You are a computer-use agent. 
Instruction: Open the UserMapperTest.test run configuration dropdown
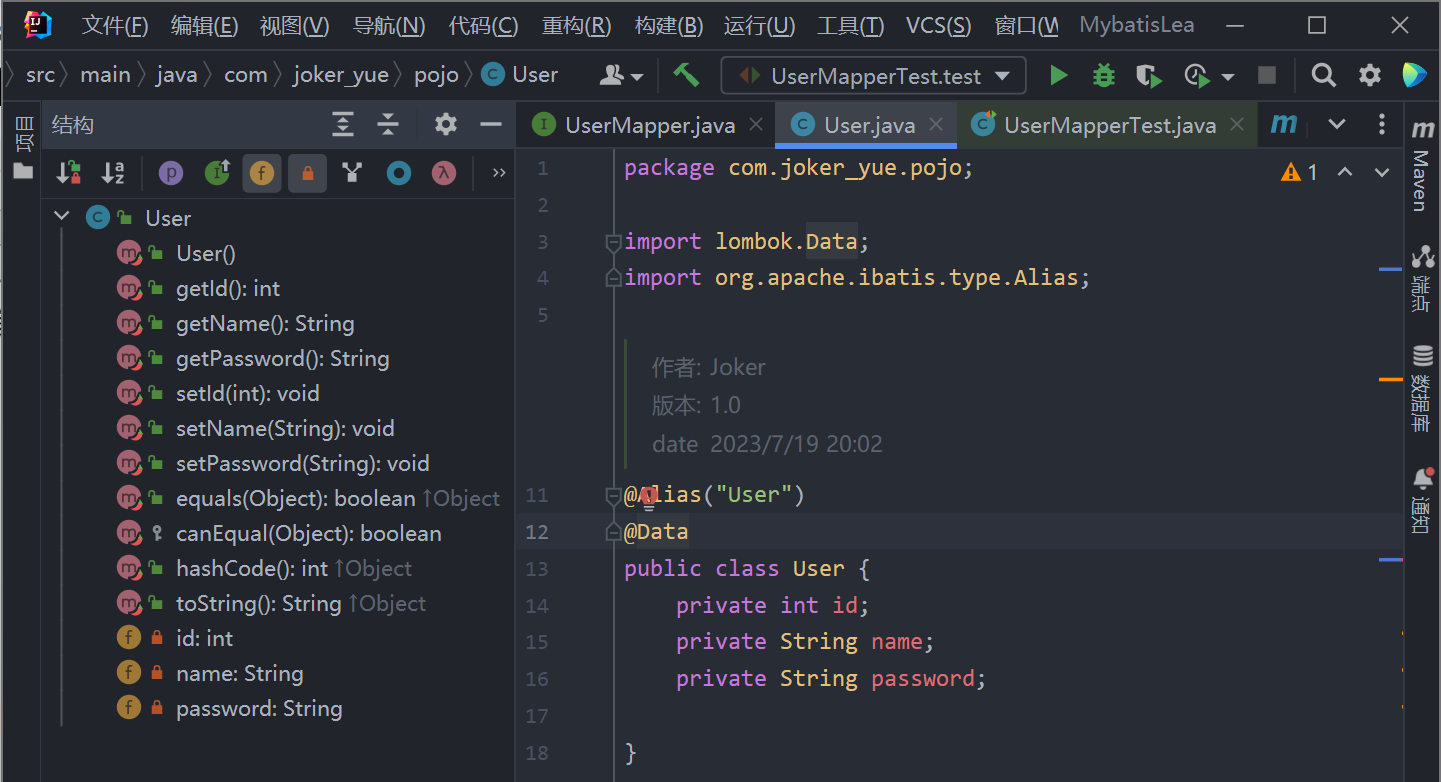[x=873, y=76]
